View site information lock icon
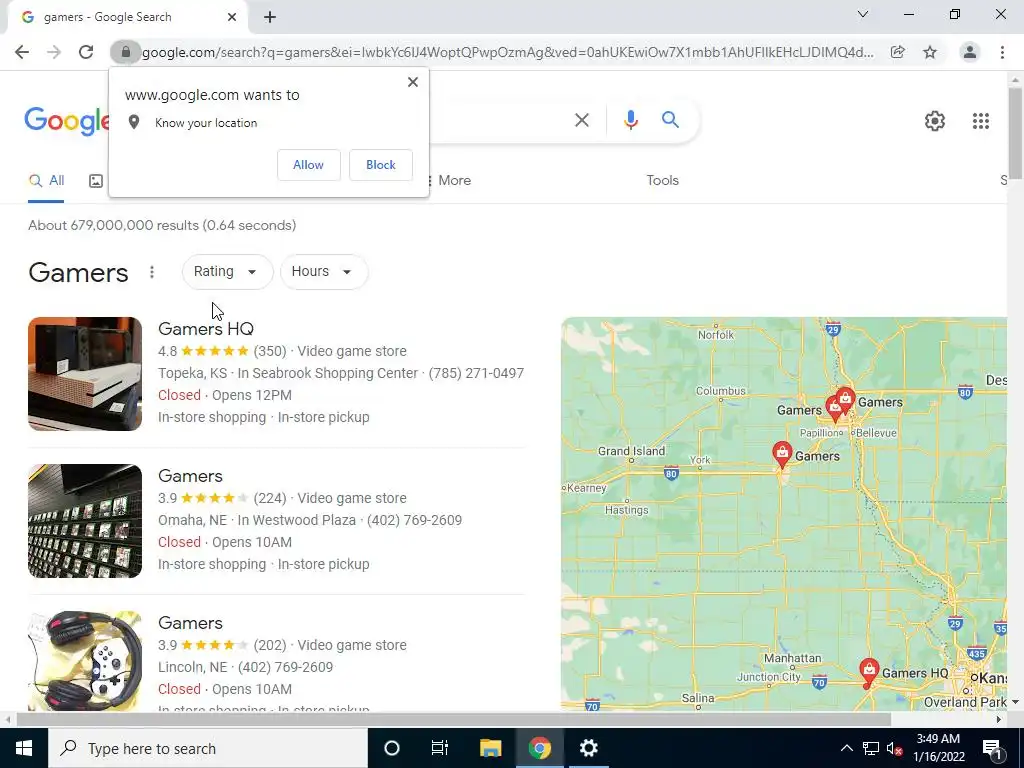This screenshot has width=1024, height=768. tap(126, 52)
